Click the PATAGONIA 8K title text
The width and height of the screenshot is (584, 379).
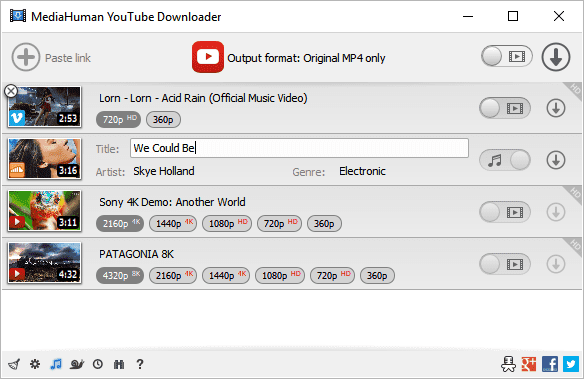136,254
